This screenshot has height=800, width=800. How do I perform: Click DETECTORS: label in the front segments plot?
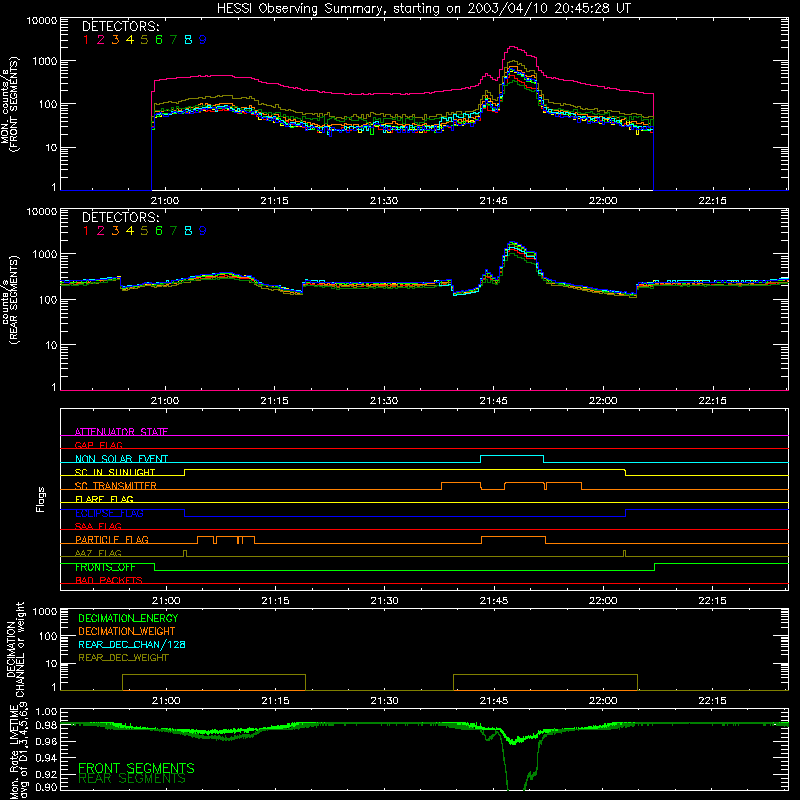(x=120, y=27)
